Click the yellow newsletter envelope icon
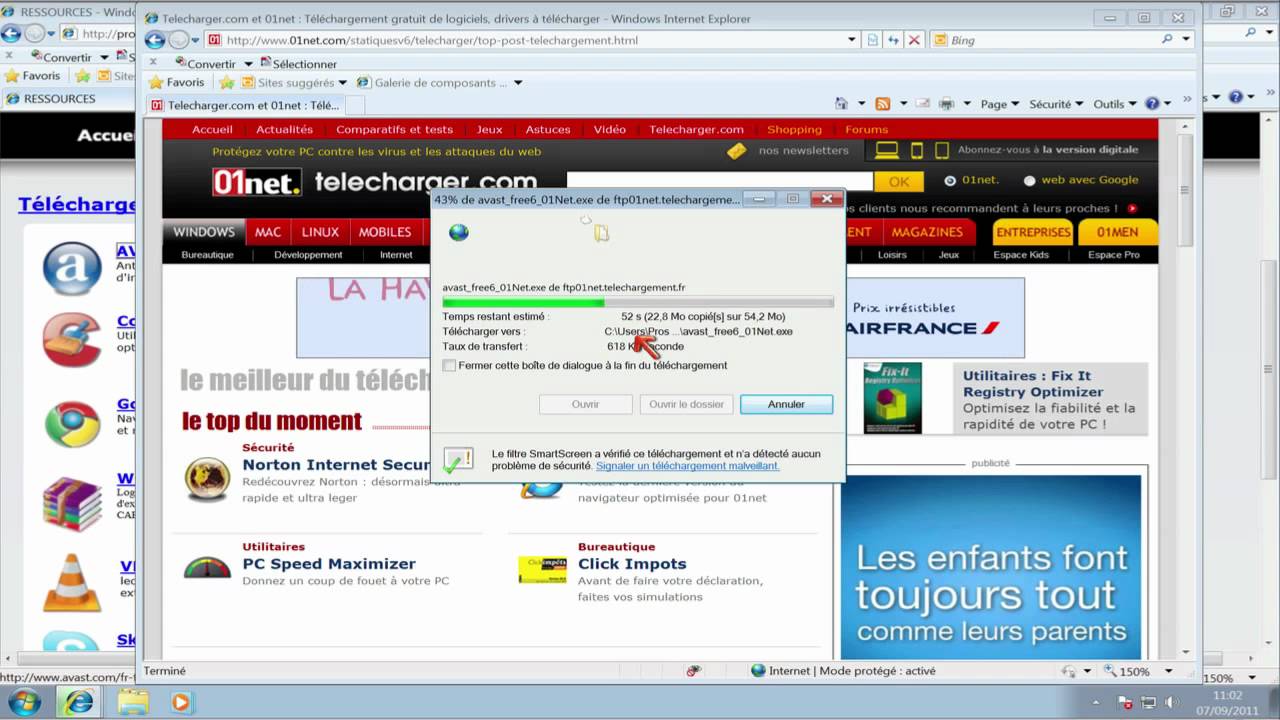 click(736, 151)
